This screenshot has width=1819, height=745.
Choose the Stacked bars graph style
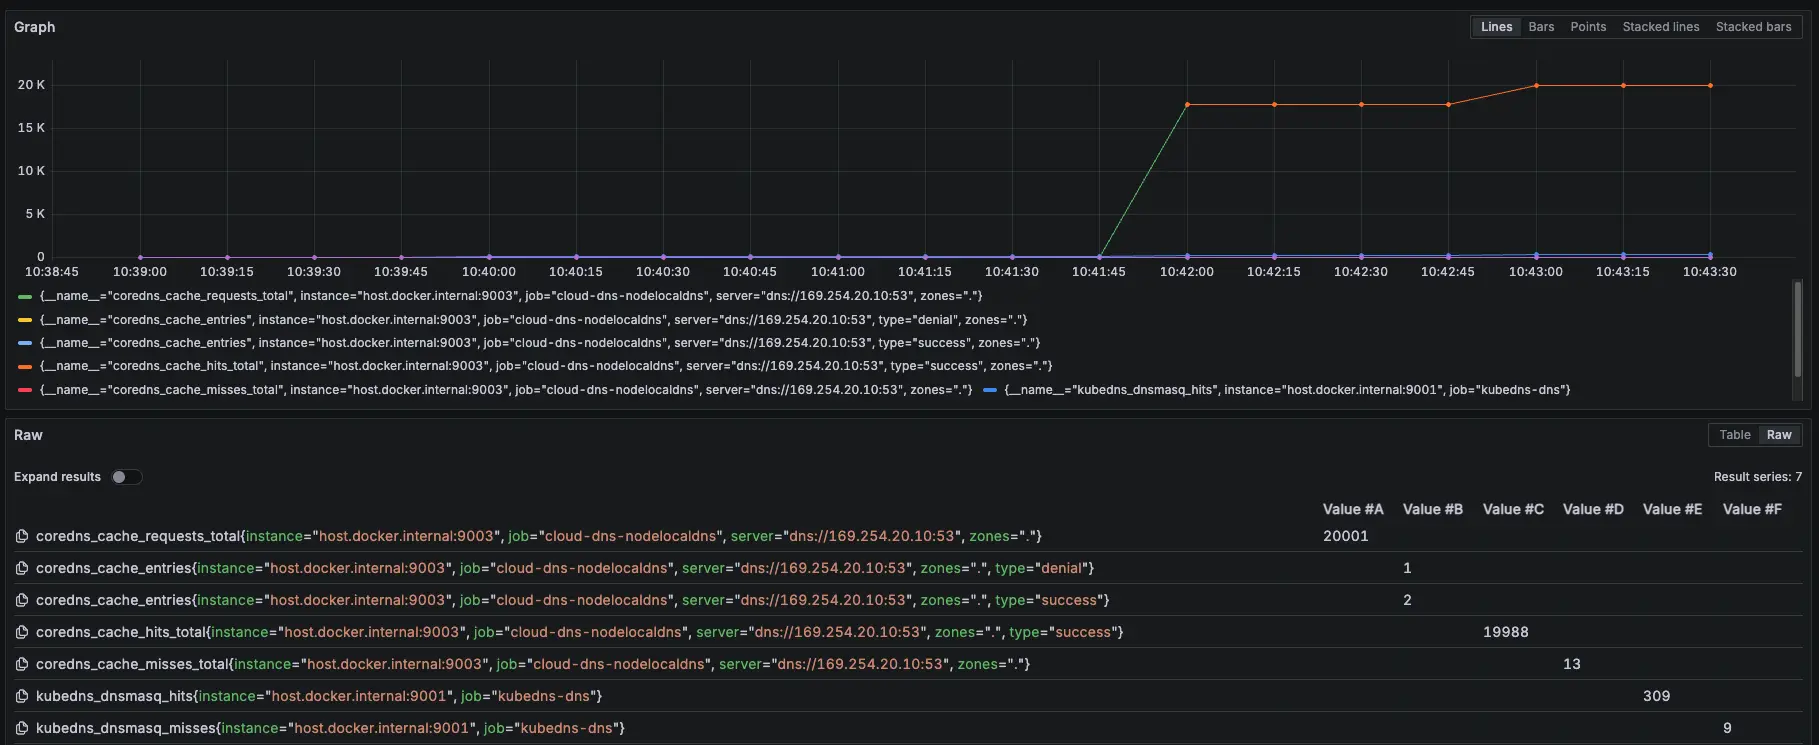click(x=1753, y=27)
